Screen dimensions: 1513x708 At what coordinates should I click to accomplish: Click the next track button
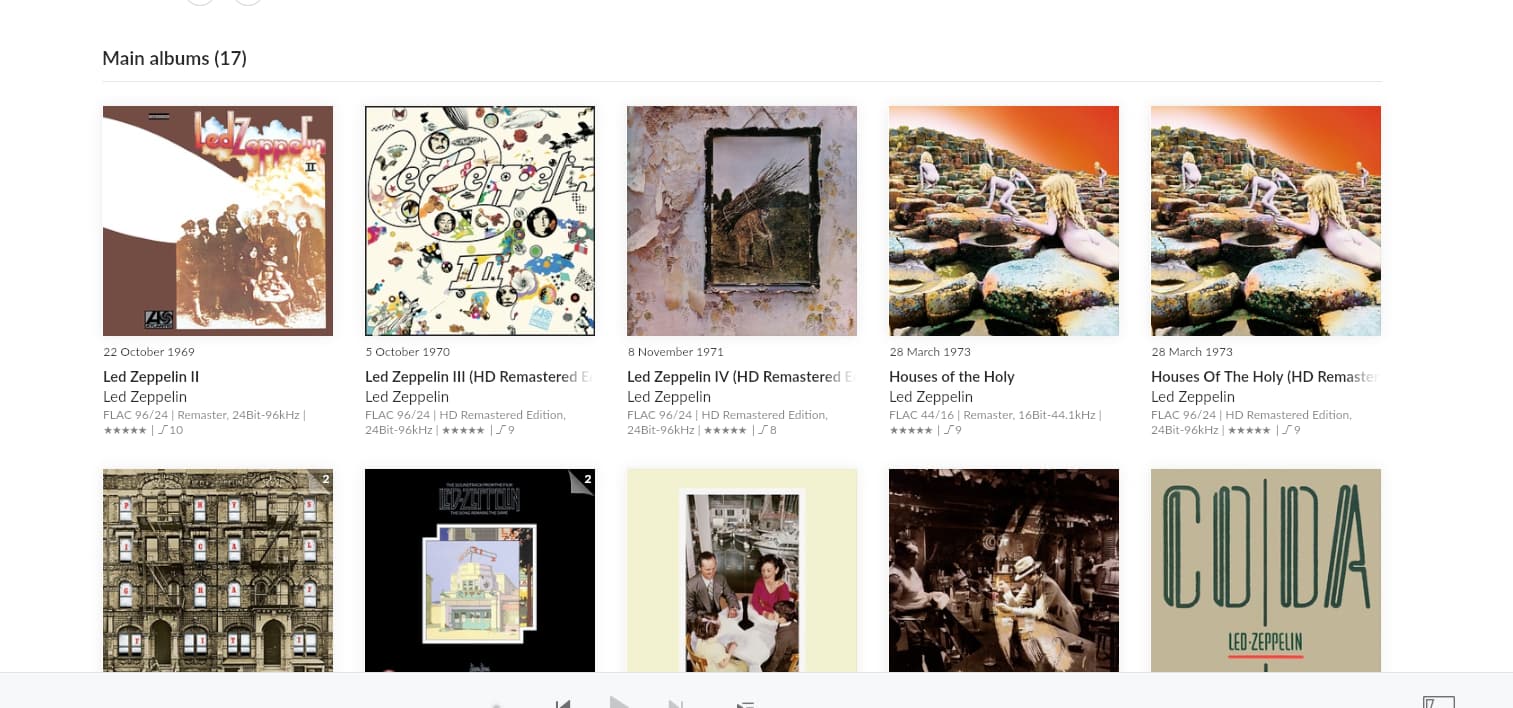pyautogui.click(x=676, y=703)
